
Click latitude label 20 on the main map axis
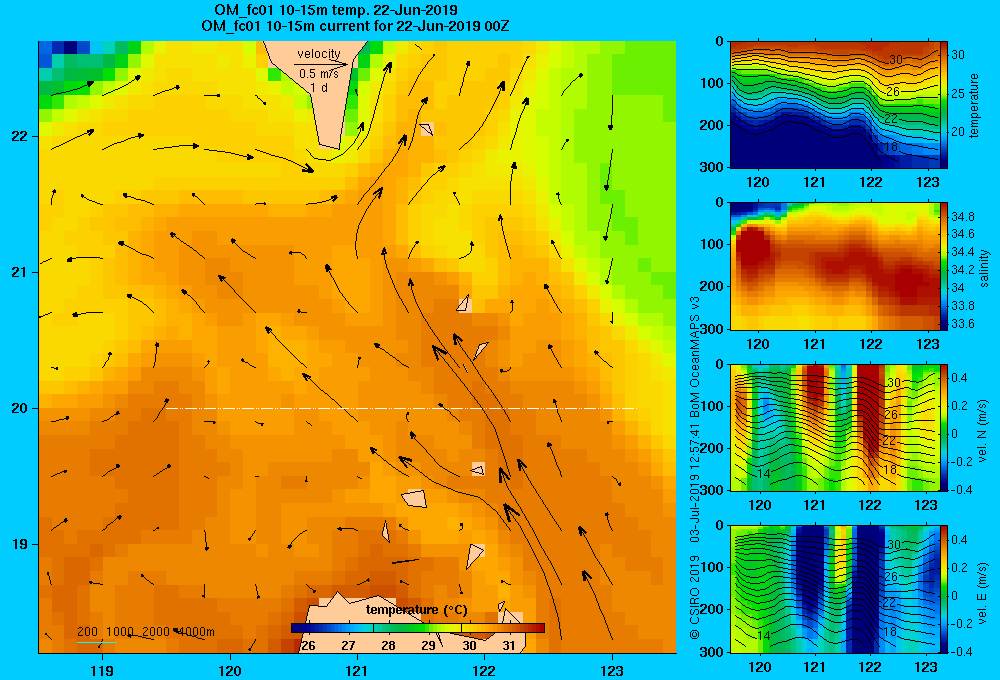[20, 408]
